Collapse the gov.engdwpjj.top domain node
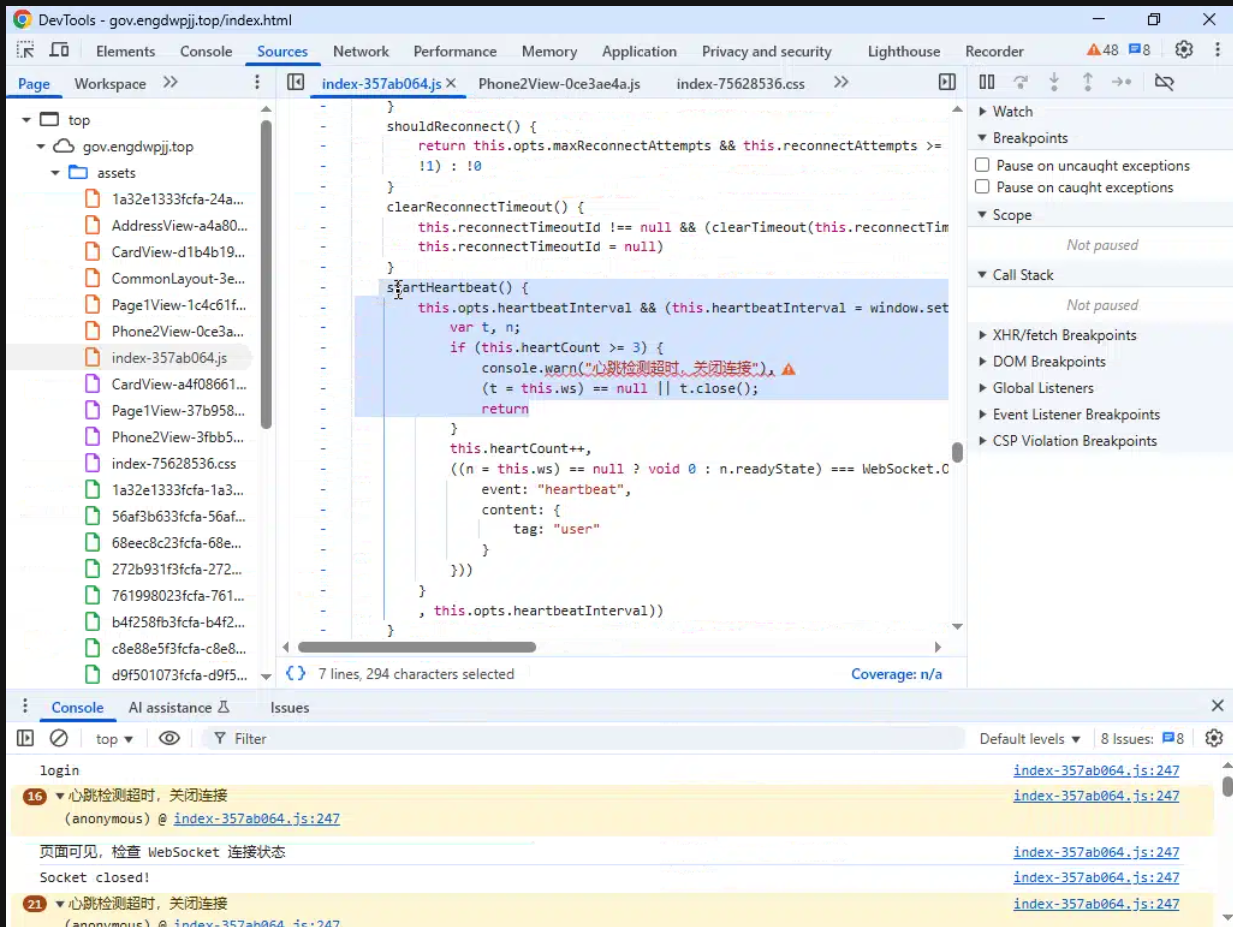This screenshot has height=927, width=1233. coord(41,146)
